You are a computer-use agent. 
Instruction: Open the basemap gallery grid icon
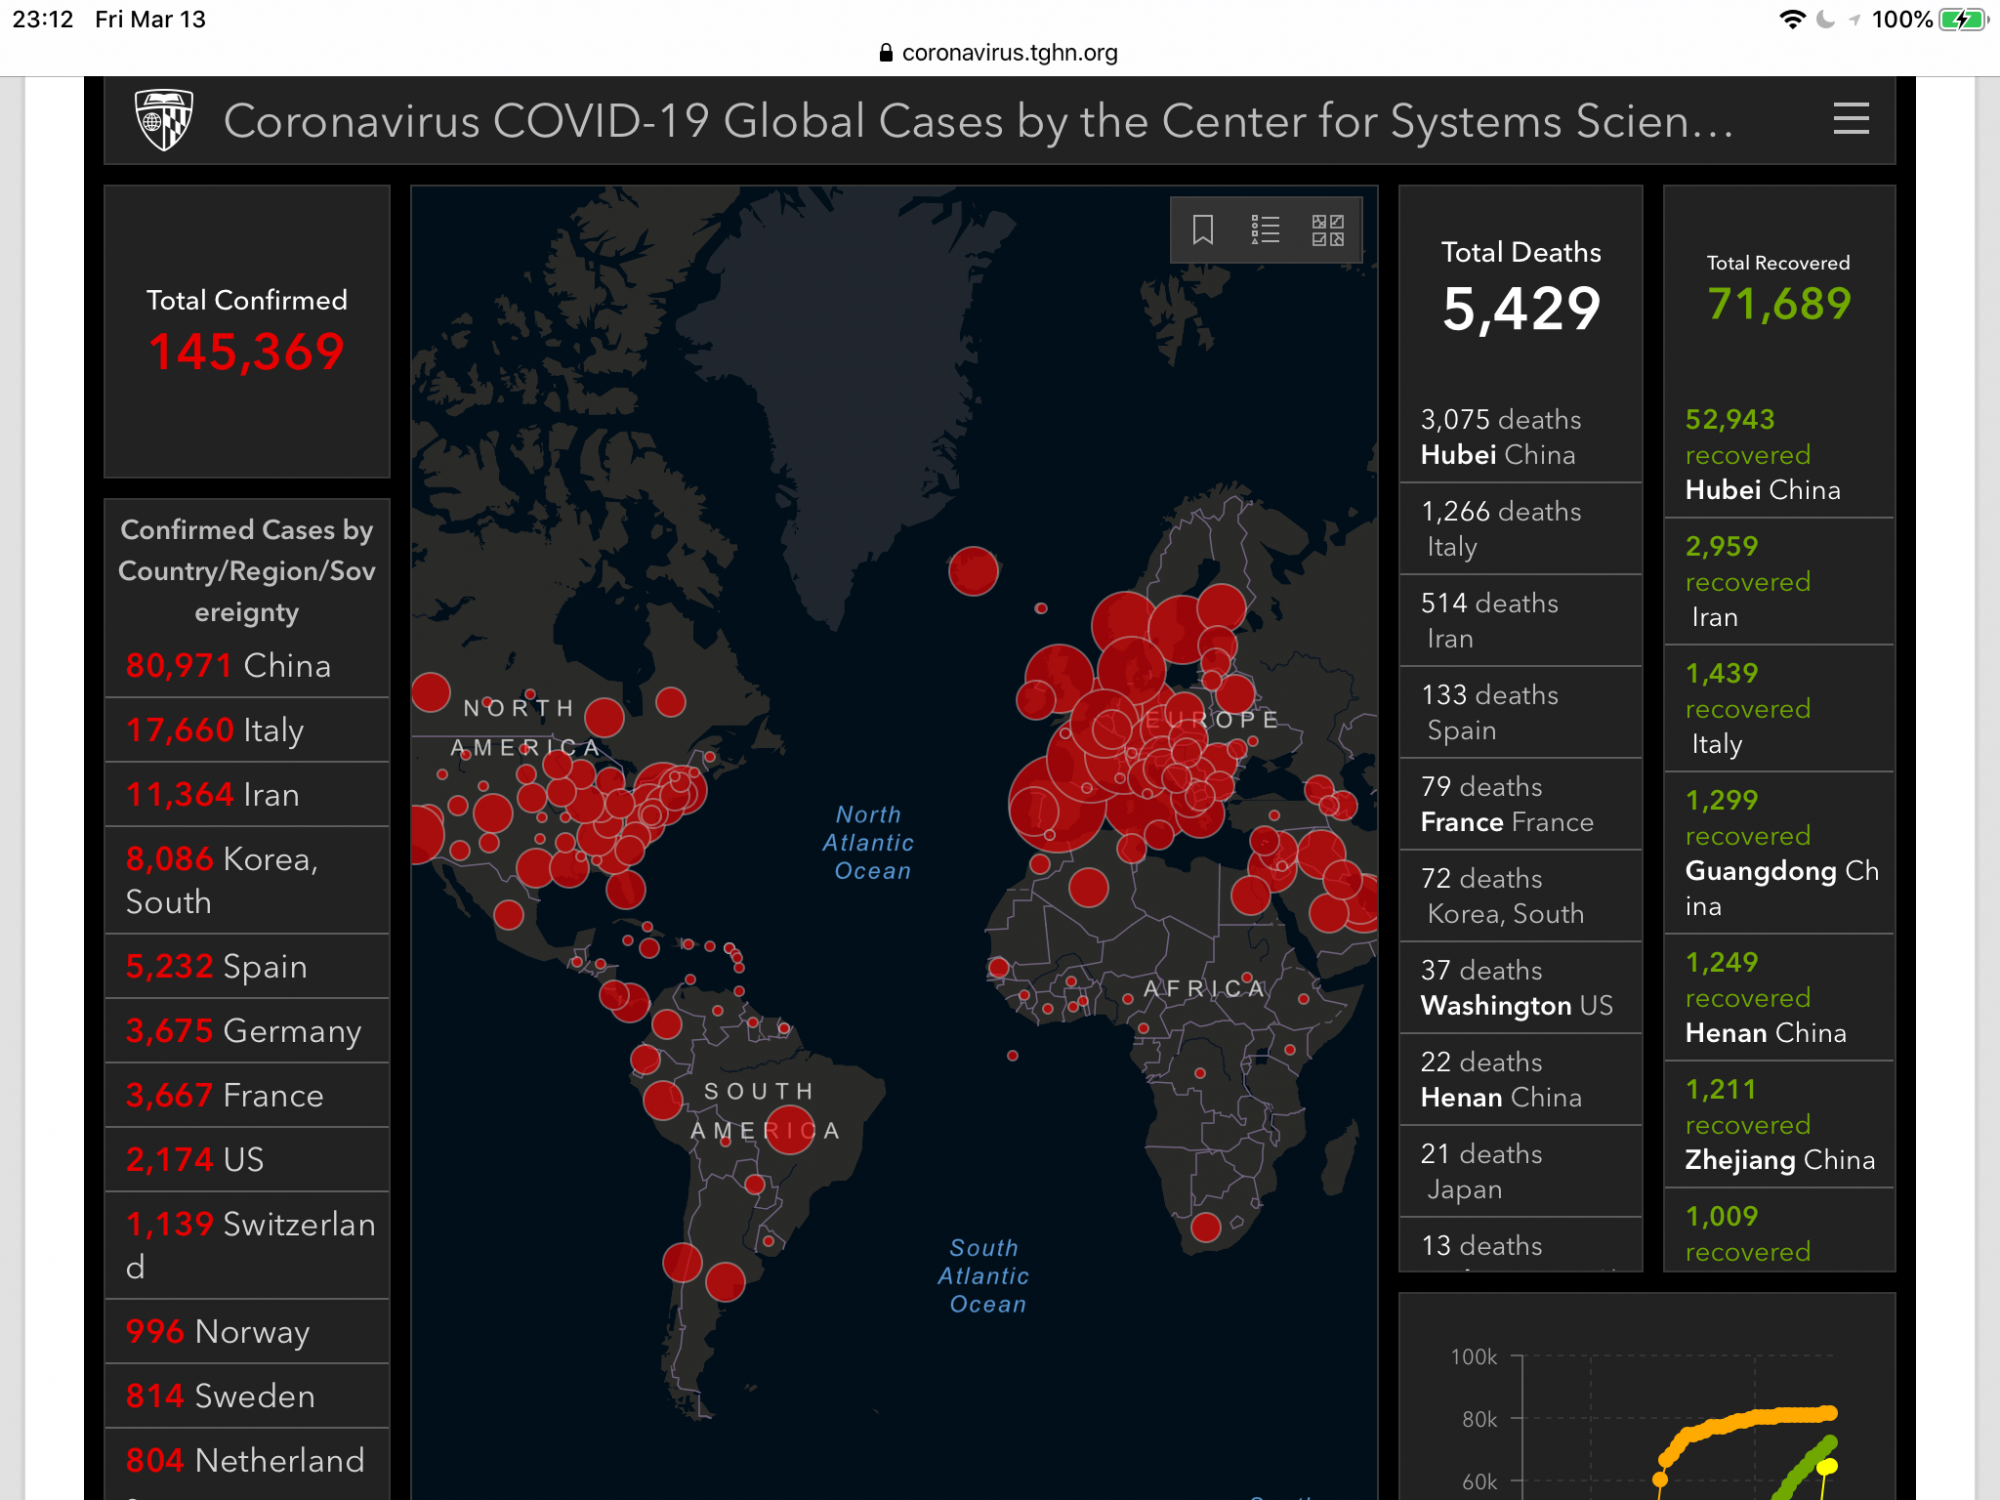[1327, 230]
